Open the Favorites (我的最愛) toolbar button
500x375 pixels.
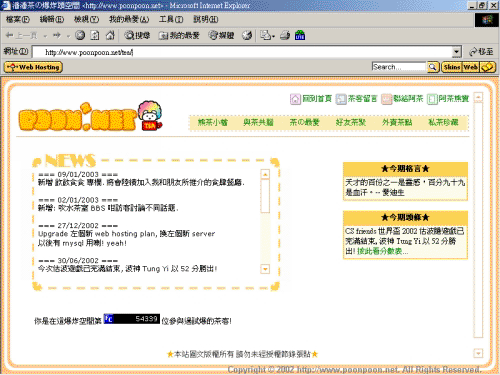pyautogui.click(x=179, y=35)
